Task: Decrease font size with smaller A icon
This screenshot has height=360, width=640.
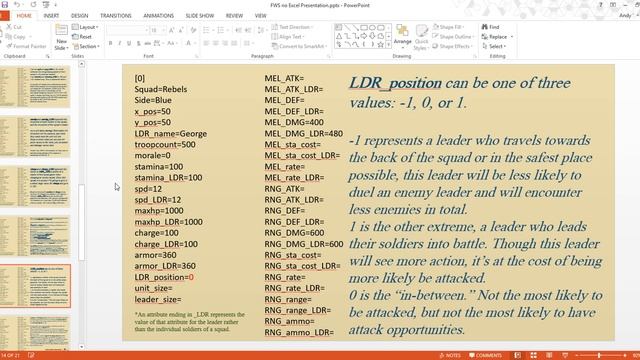Action: coord(181,30)
